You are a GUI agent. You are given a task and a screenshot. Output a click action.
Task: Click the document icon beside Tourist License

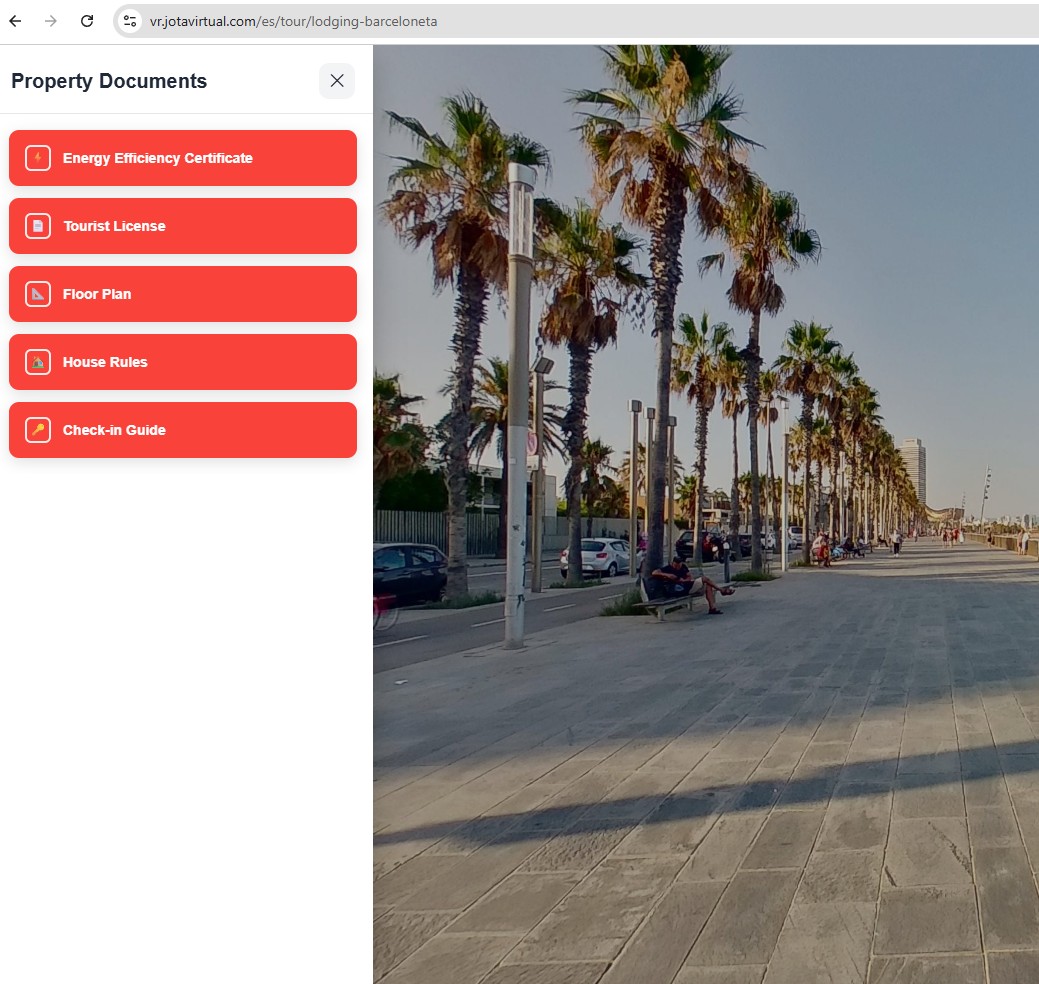pyautogui.click(x=38, y=226)
